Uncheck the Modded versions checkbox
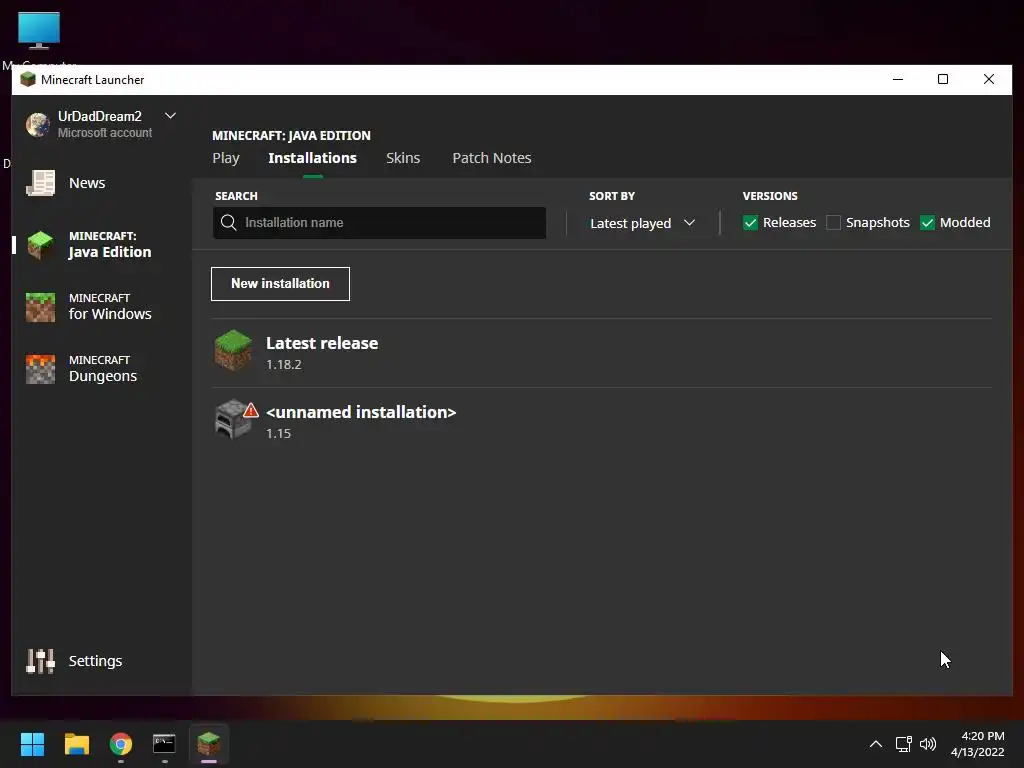 point(927,223)
